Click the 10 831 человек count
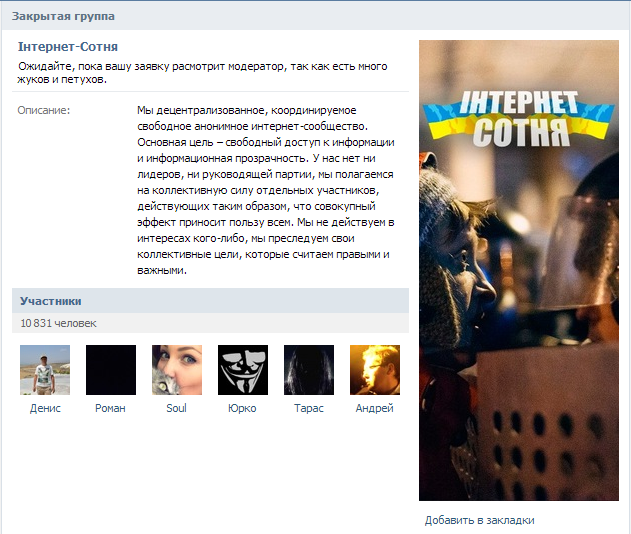The width and height of the screenshot is (631, 534). coord(58,323)
